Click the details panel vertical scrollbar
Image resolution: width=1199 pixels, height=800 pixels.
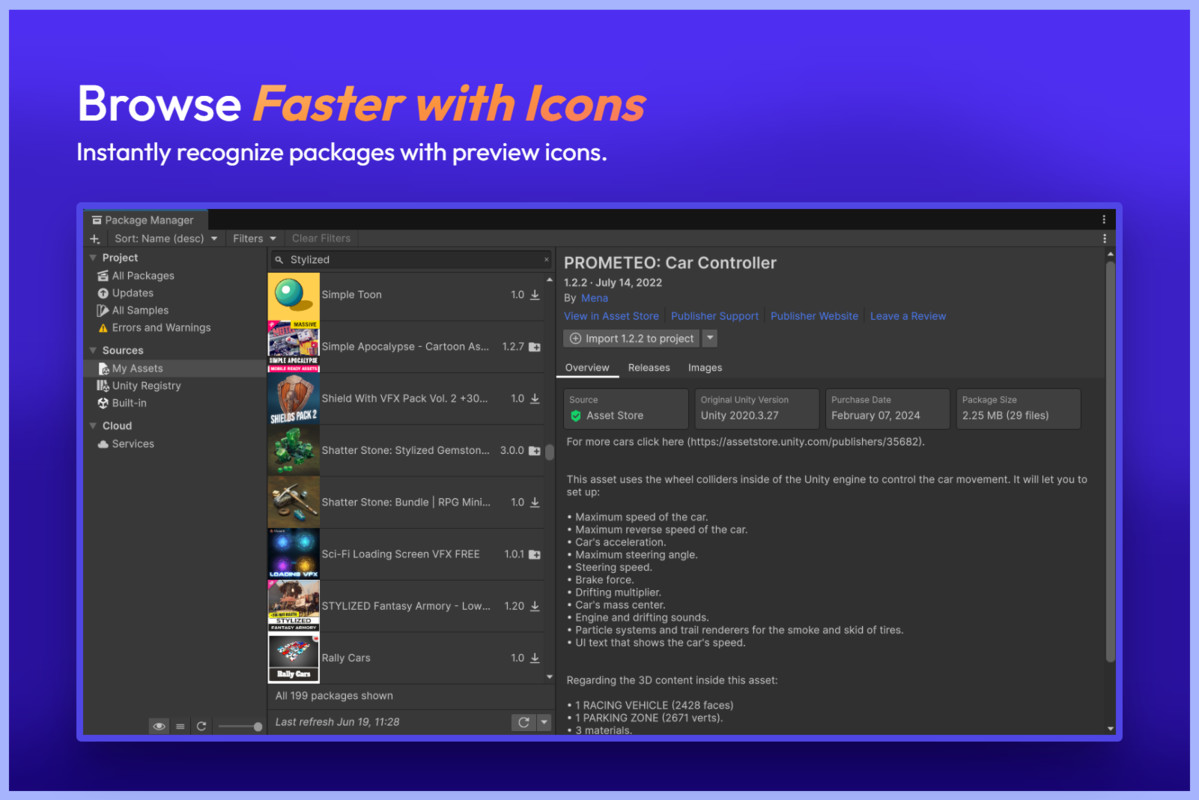1110,461
